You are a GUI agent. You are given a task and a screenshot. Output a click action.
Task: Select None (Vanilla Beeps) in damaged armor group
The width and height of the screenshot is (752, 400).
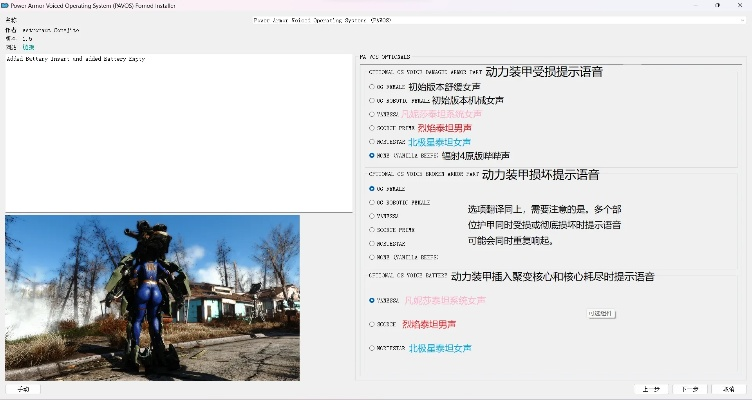coord(372,156)
